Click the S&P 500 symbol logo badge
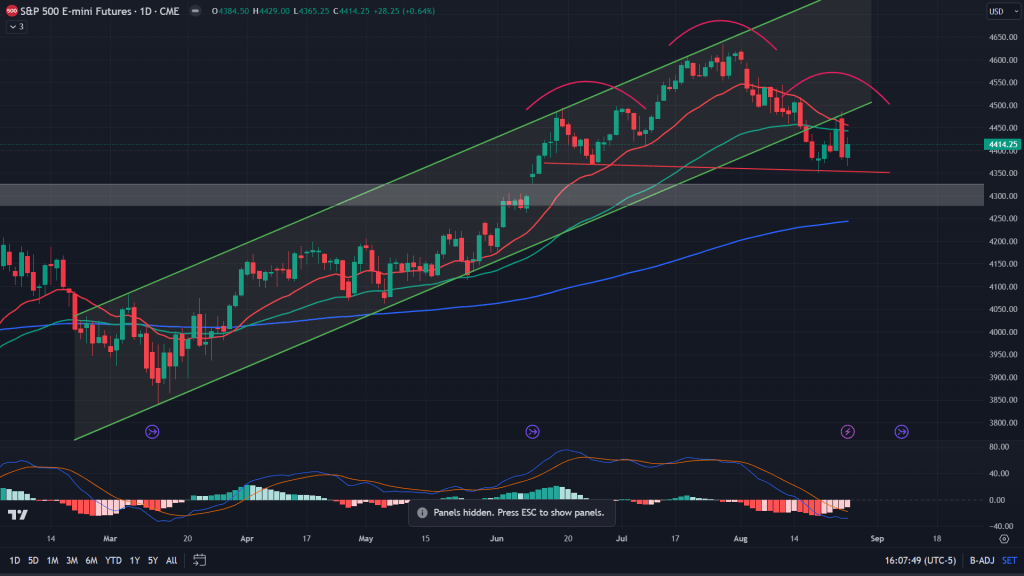1024x576 pixels. tap(11, 12)
